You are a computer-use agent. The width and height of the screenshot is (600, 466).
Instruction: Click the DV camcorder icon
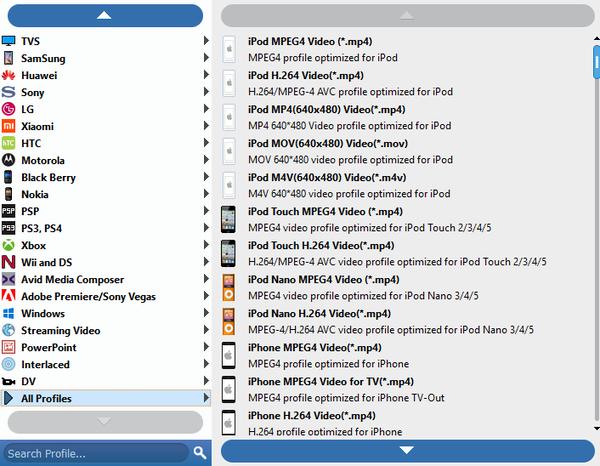[x=8, y=381]
